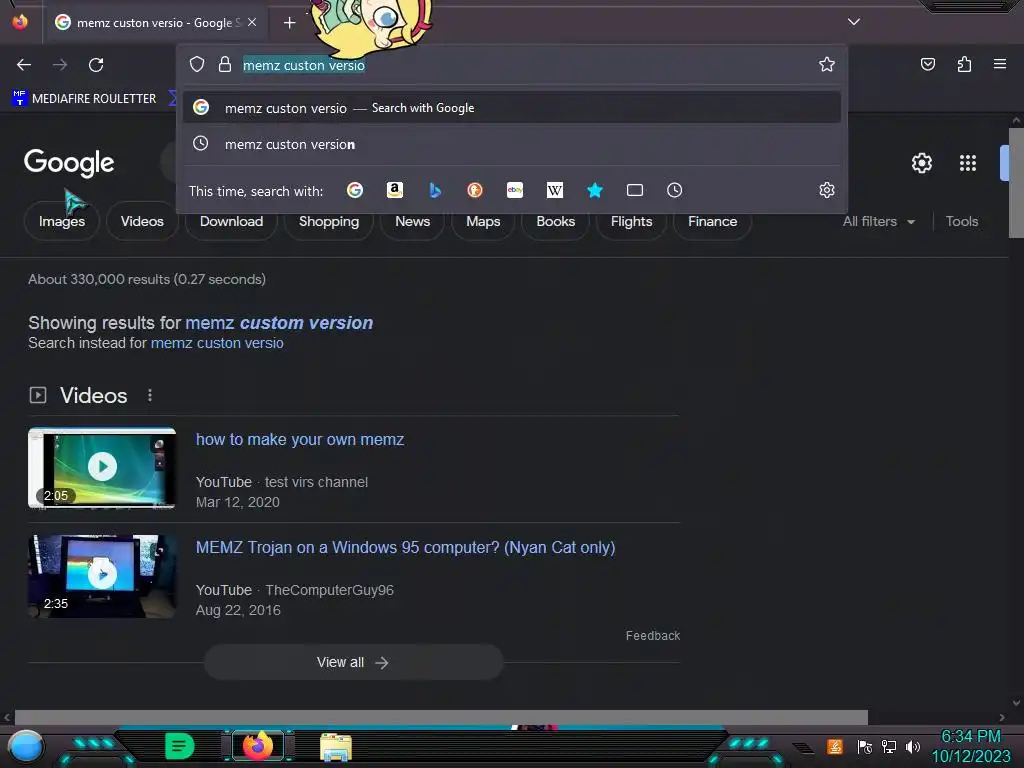Choose the 'memz custon version' history suggestion
The height and width of the screenshot is (768, 1024).
[x=512, y=144]
